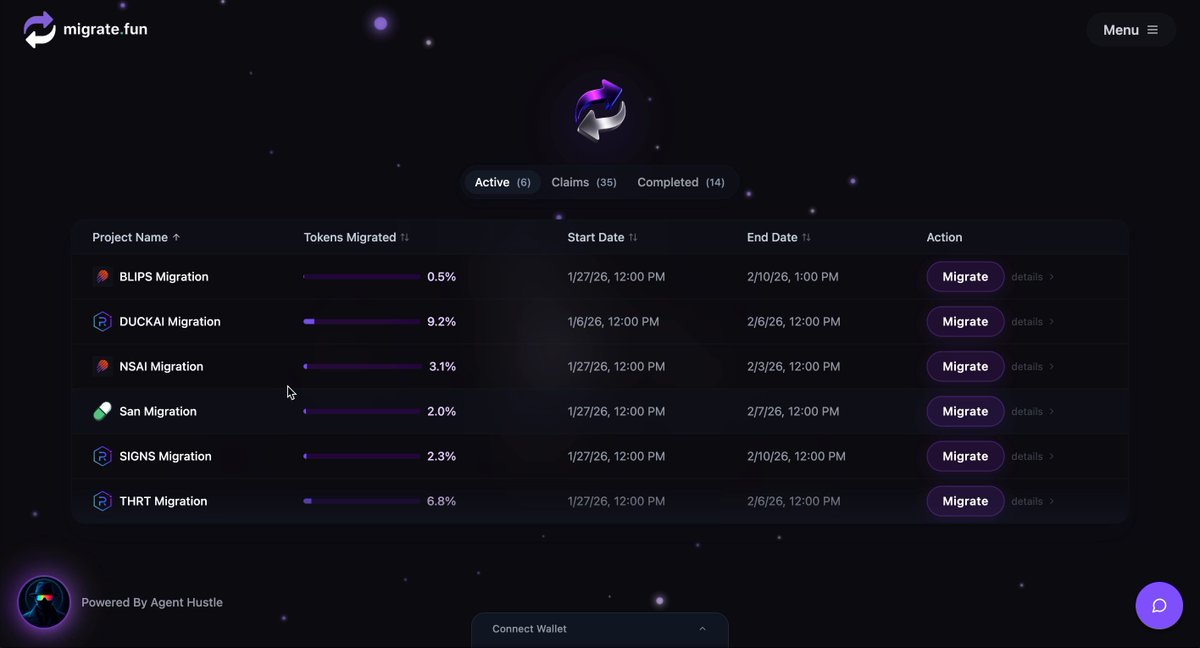This screenshot has height=648, width=1200.
Task: Open the Menu hamburger button
Action: (x=1131, y=30)
